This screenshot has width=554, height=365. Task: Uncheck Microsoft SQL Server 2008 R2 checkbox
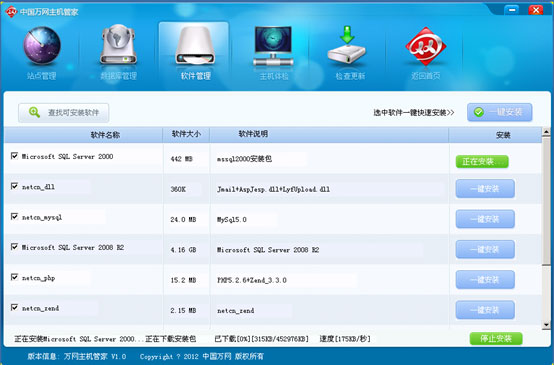click(x=14, y=247)
